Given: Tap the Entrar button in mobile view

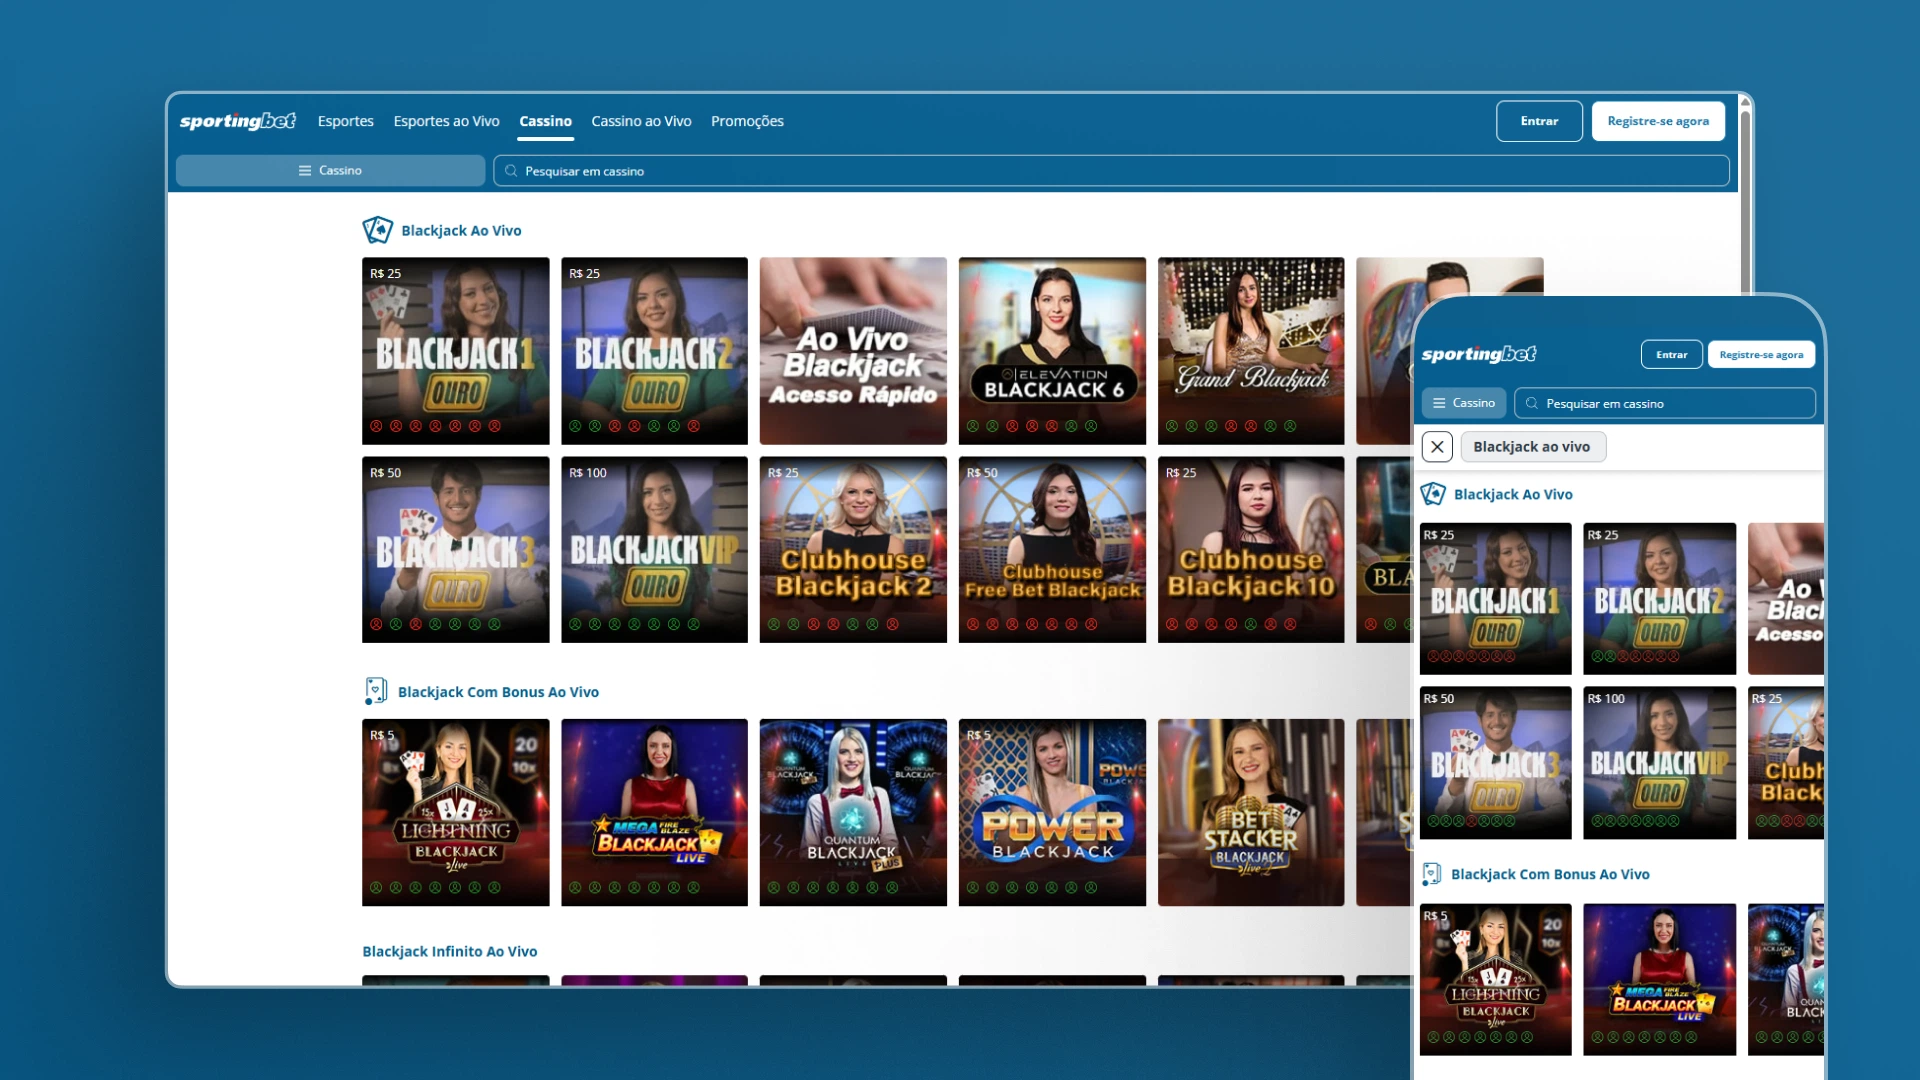Looking at the screenshot, I should 1671,355.
